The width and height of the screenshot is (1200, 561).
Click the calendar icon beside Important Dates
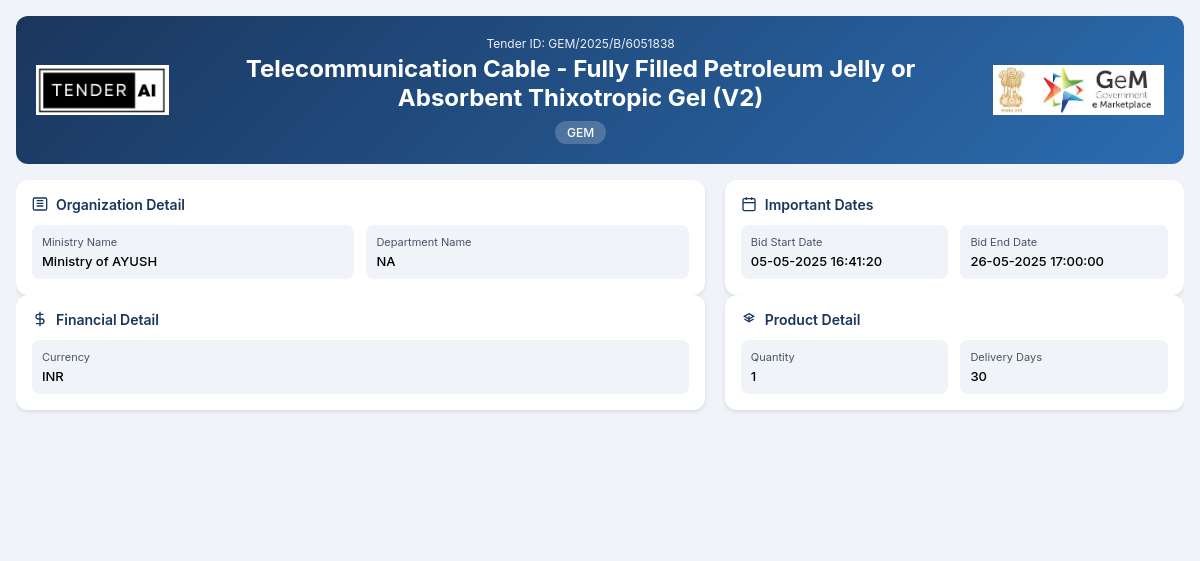(749, 204)
